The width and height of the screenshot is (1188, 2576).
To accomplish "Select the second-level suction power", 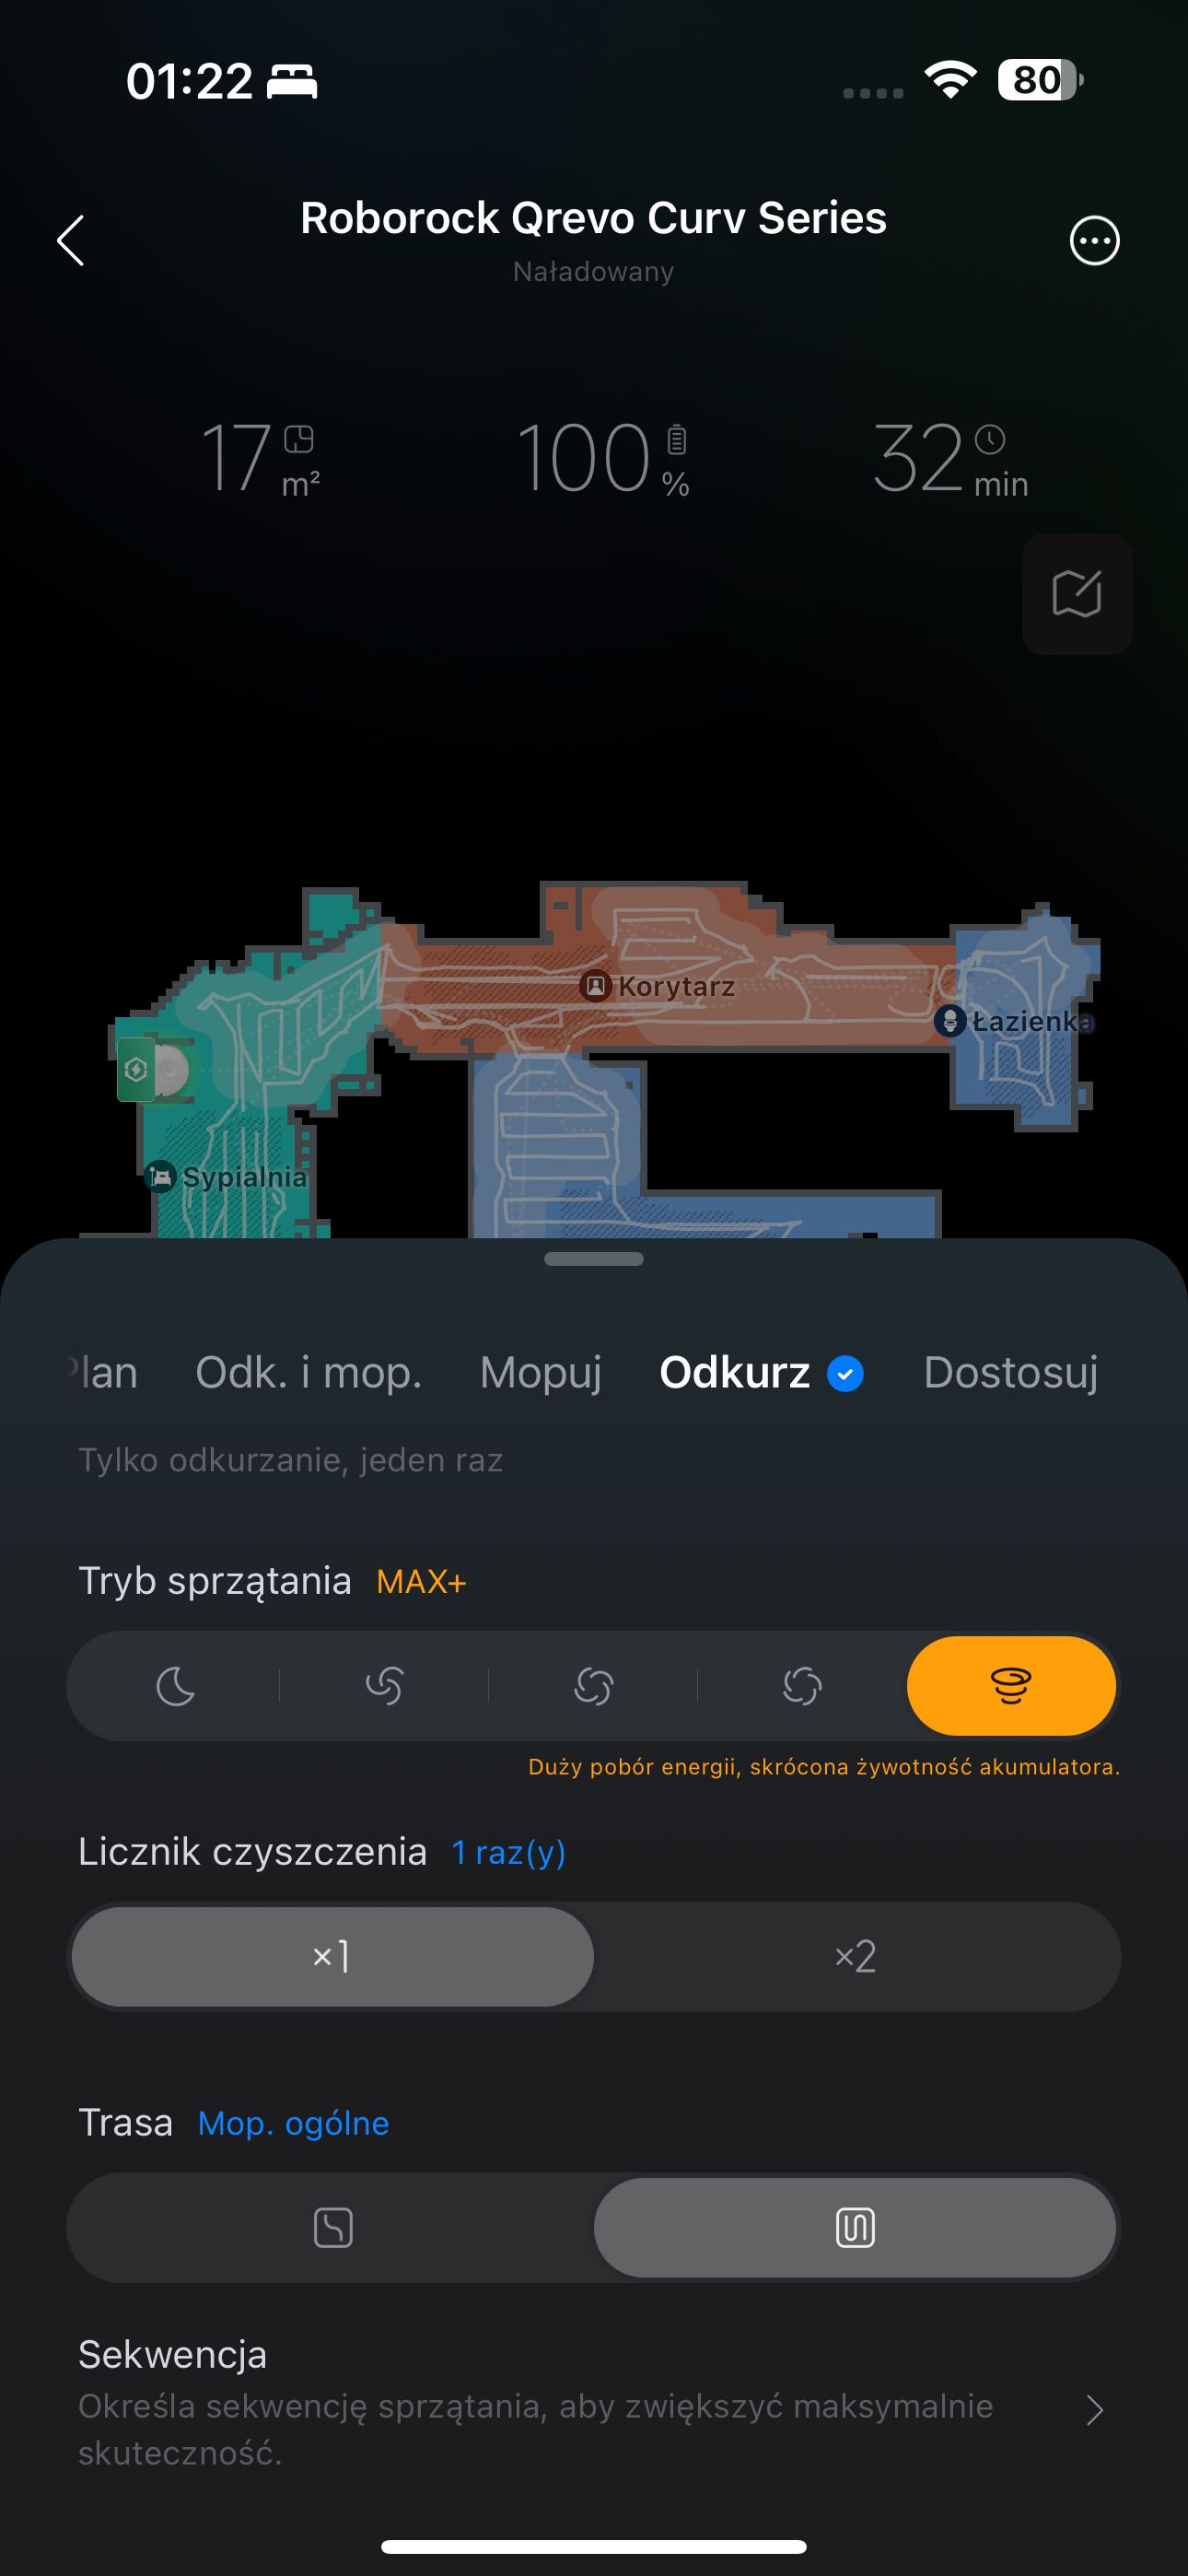I will point(384,1686).
